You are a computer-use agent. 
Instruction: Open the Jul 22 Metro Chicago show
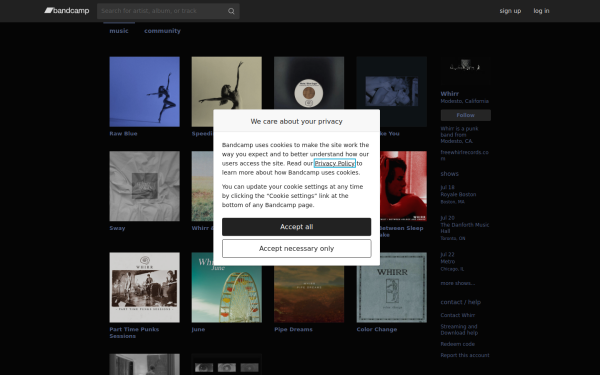452,262
